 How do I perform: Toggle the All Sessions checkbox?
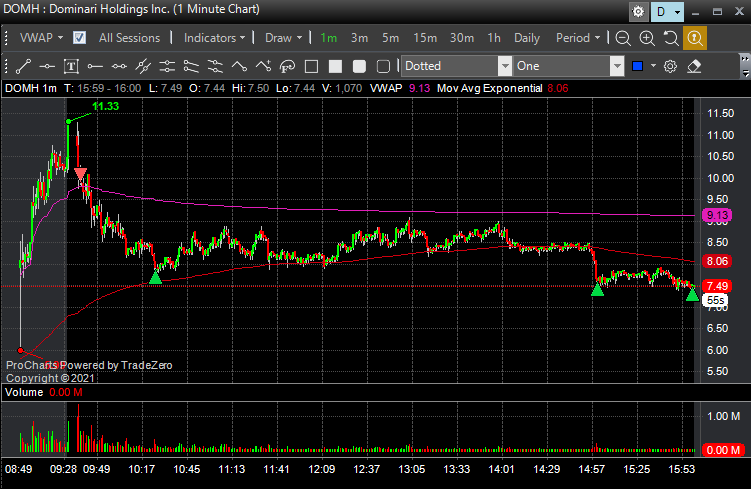point(80,37)
